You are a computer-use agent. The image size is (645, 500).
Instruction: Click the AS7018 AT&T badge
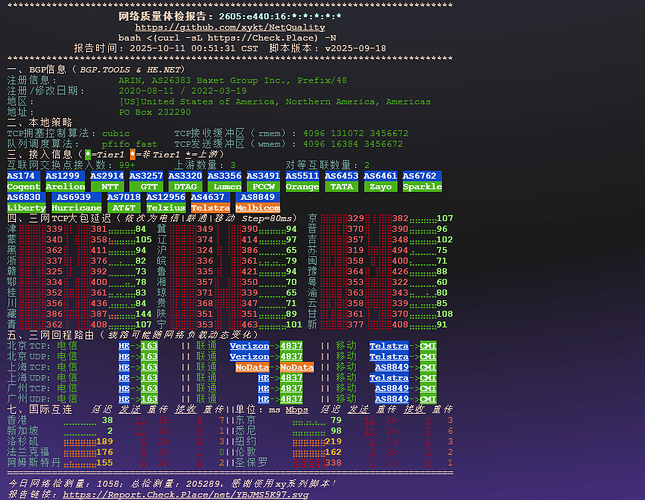(125, 202)
